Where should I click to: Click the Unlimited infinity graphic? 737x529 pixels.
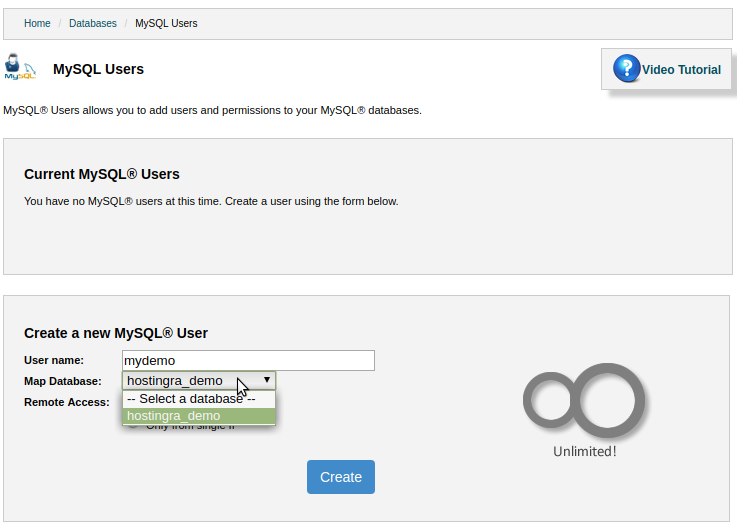coord(584,401)
